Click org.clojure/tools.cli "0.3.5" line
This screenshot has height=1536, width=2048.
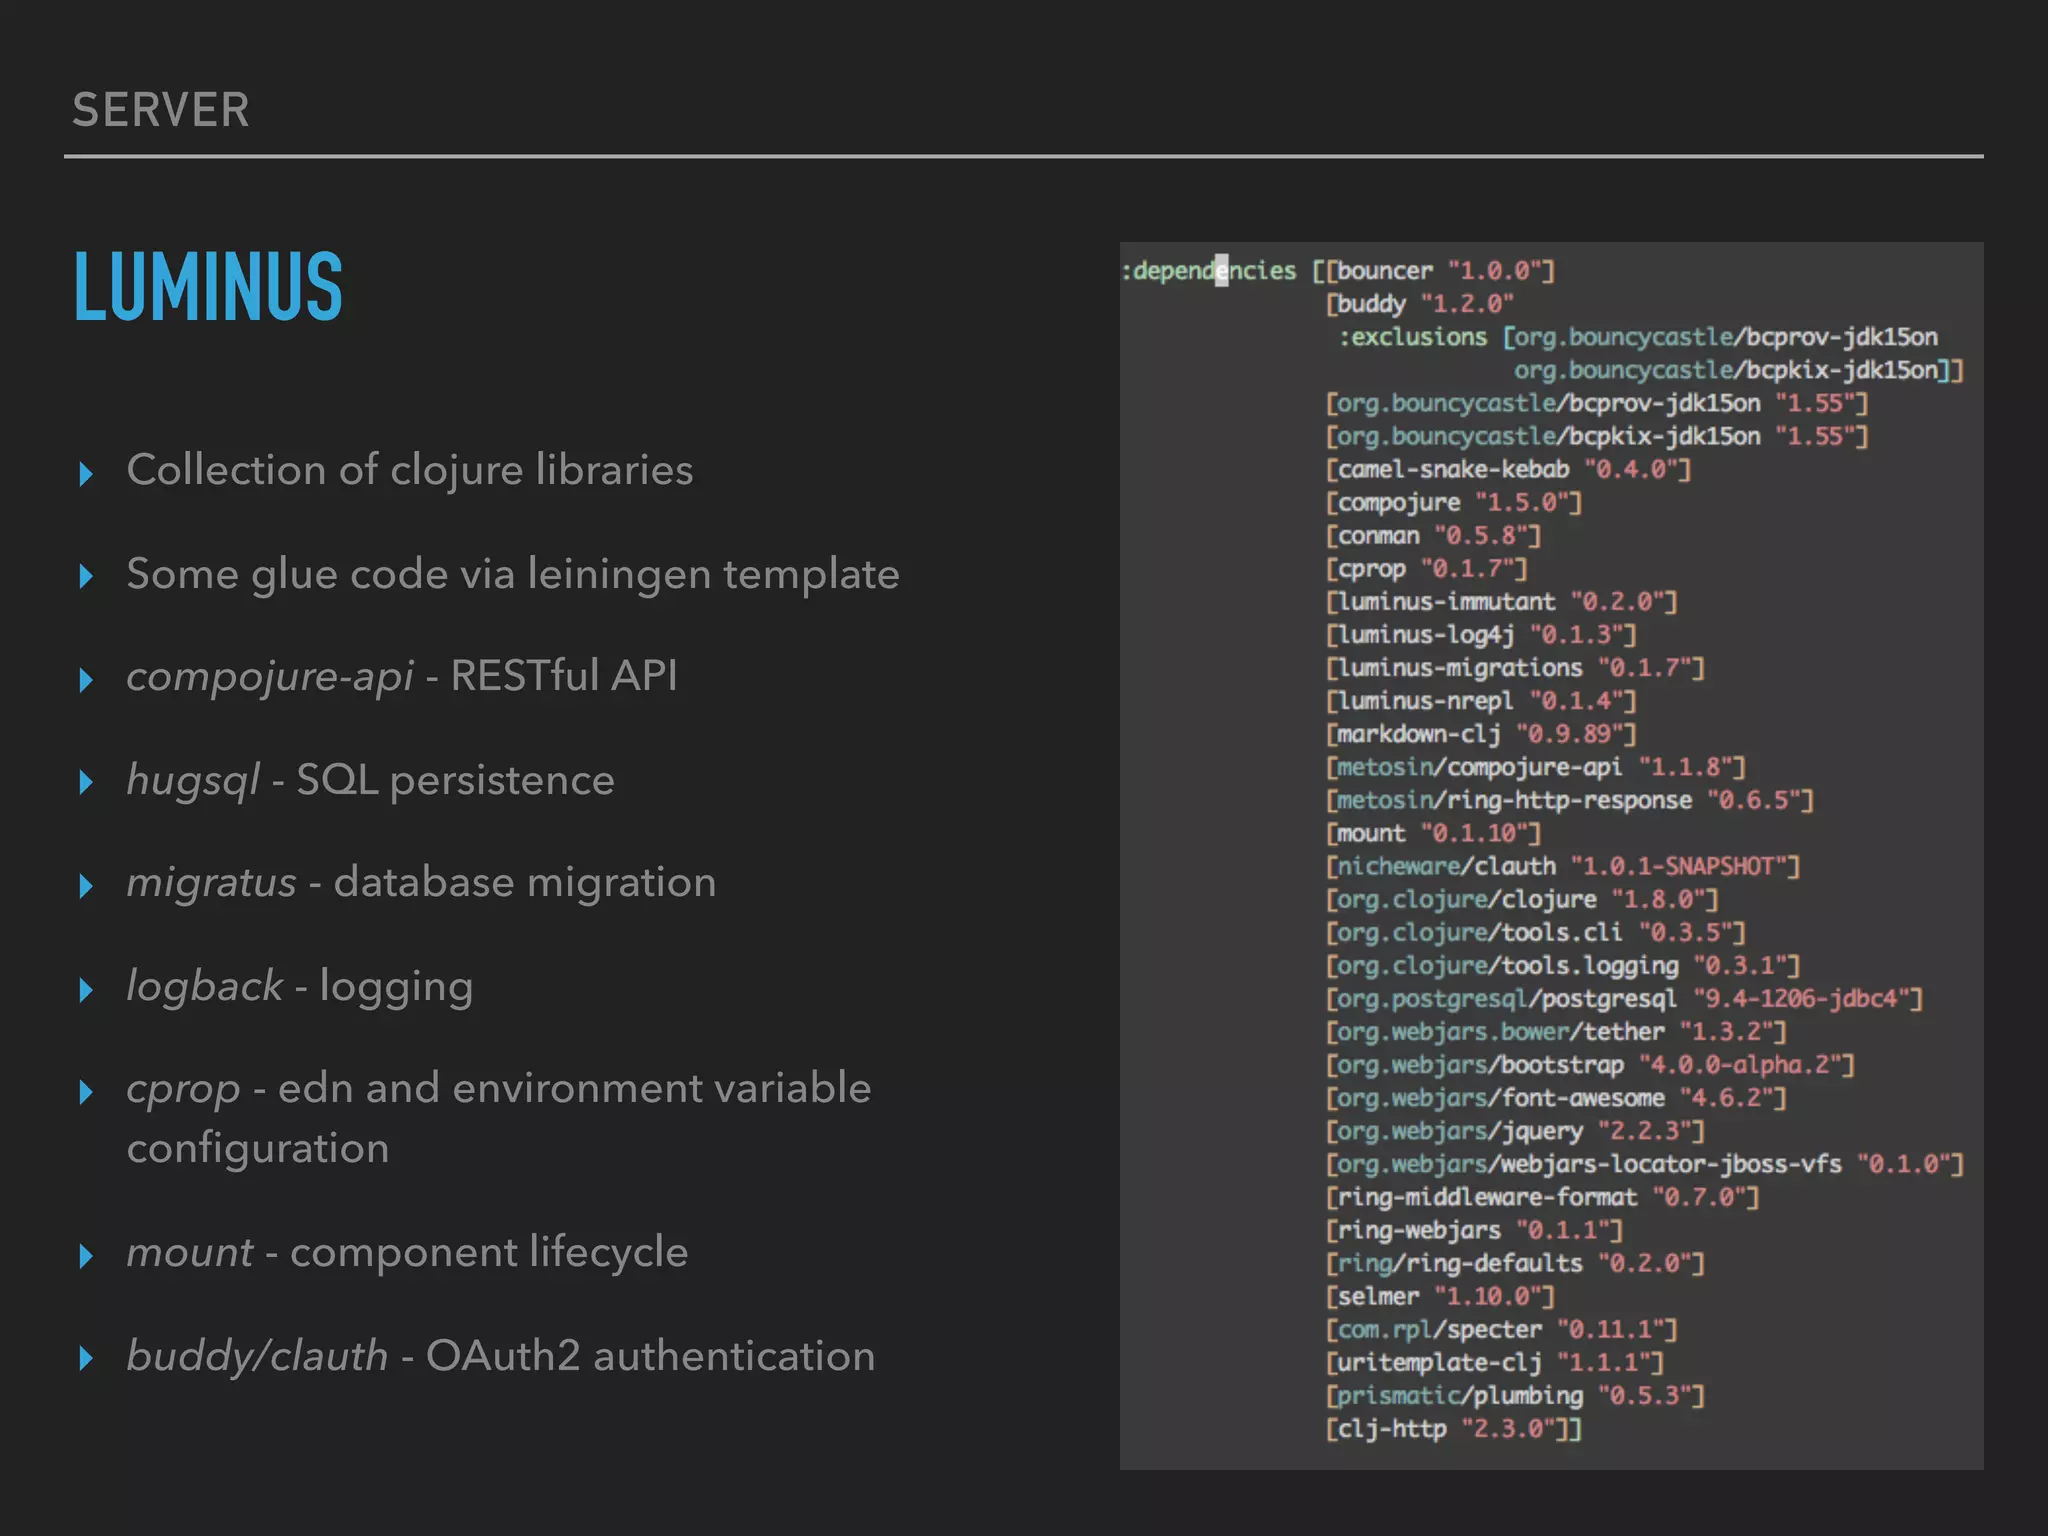1536,932
